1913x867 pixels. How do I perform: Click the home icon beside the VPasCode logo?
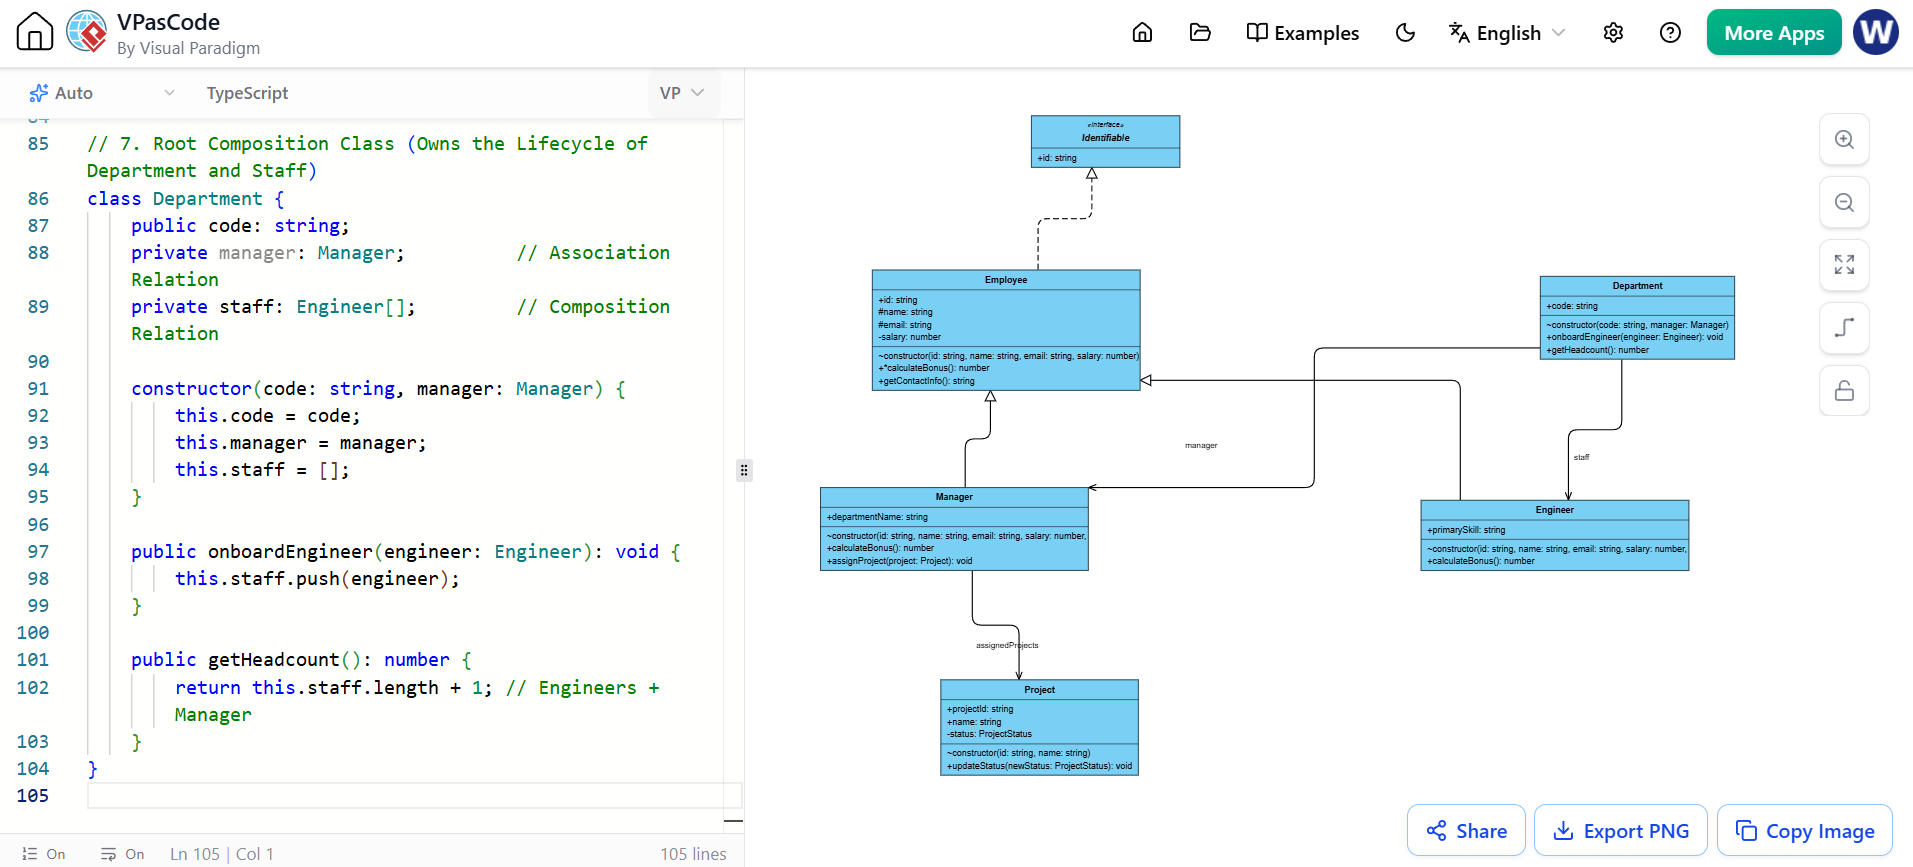coord(35,32)
